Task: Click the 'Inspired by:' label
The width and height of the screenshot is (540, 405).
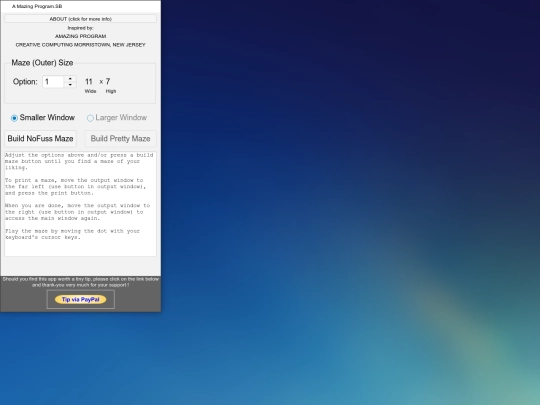Action: 80,28
